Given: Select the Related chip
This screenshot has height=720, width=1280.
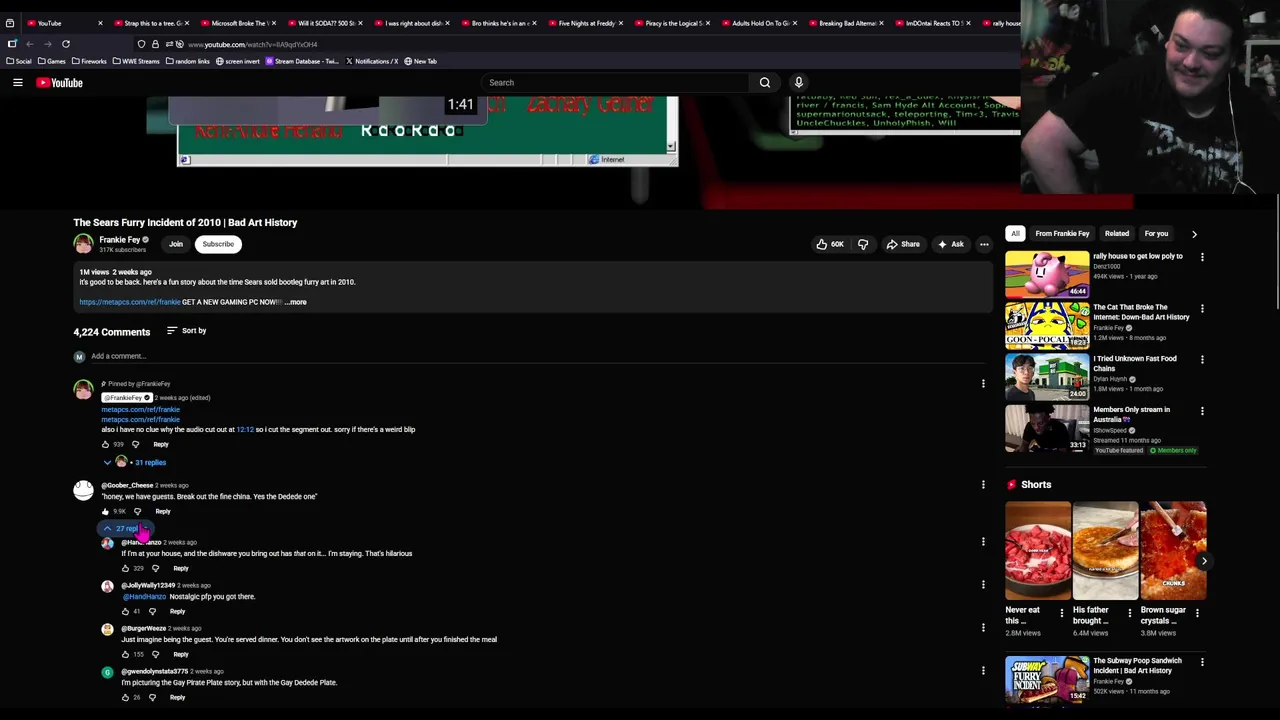Looking at the screenshot, I should (x=1117, y=234).
